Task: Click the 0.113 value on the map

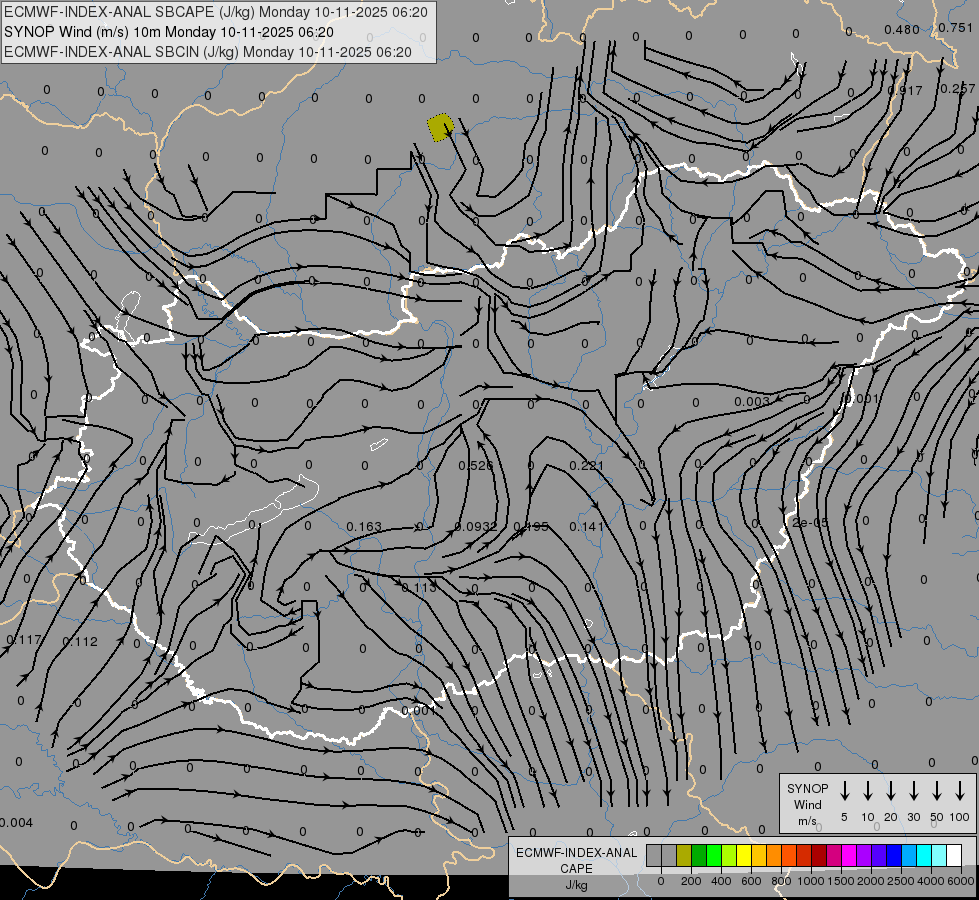Action: tap(419, 588)
